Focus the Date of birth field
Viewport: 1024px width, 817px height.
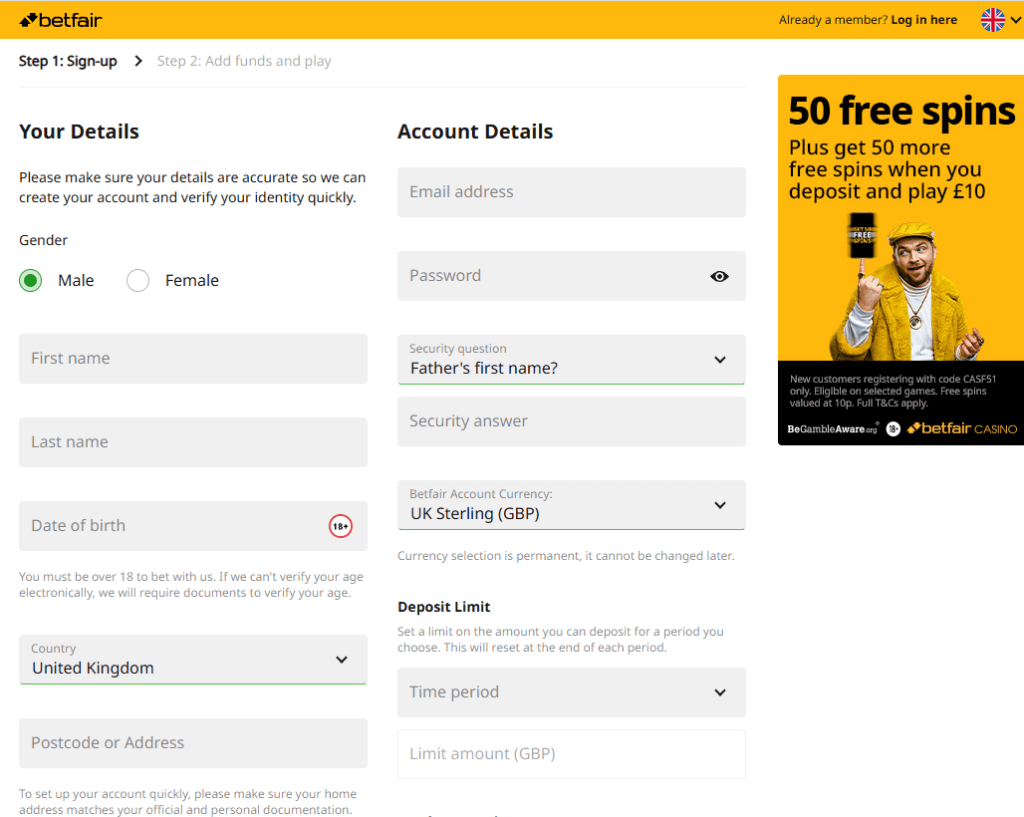click(x=193, y=526)
